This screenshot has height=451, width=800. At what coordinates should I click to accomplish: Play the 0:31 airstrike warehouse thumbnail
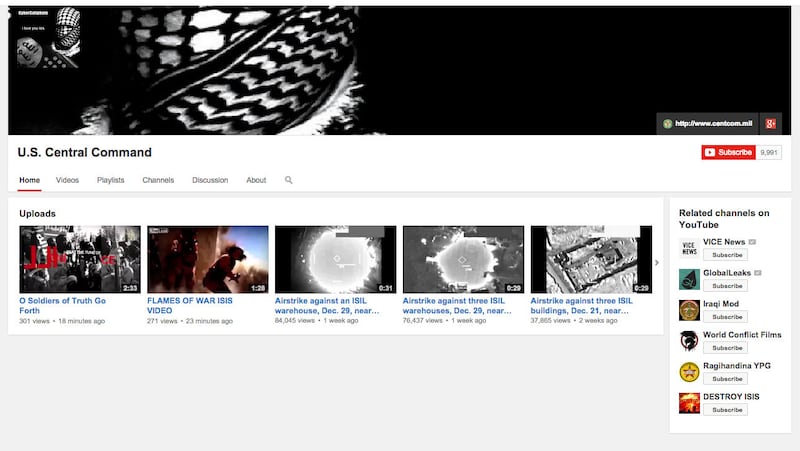point(335,259)
